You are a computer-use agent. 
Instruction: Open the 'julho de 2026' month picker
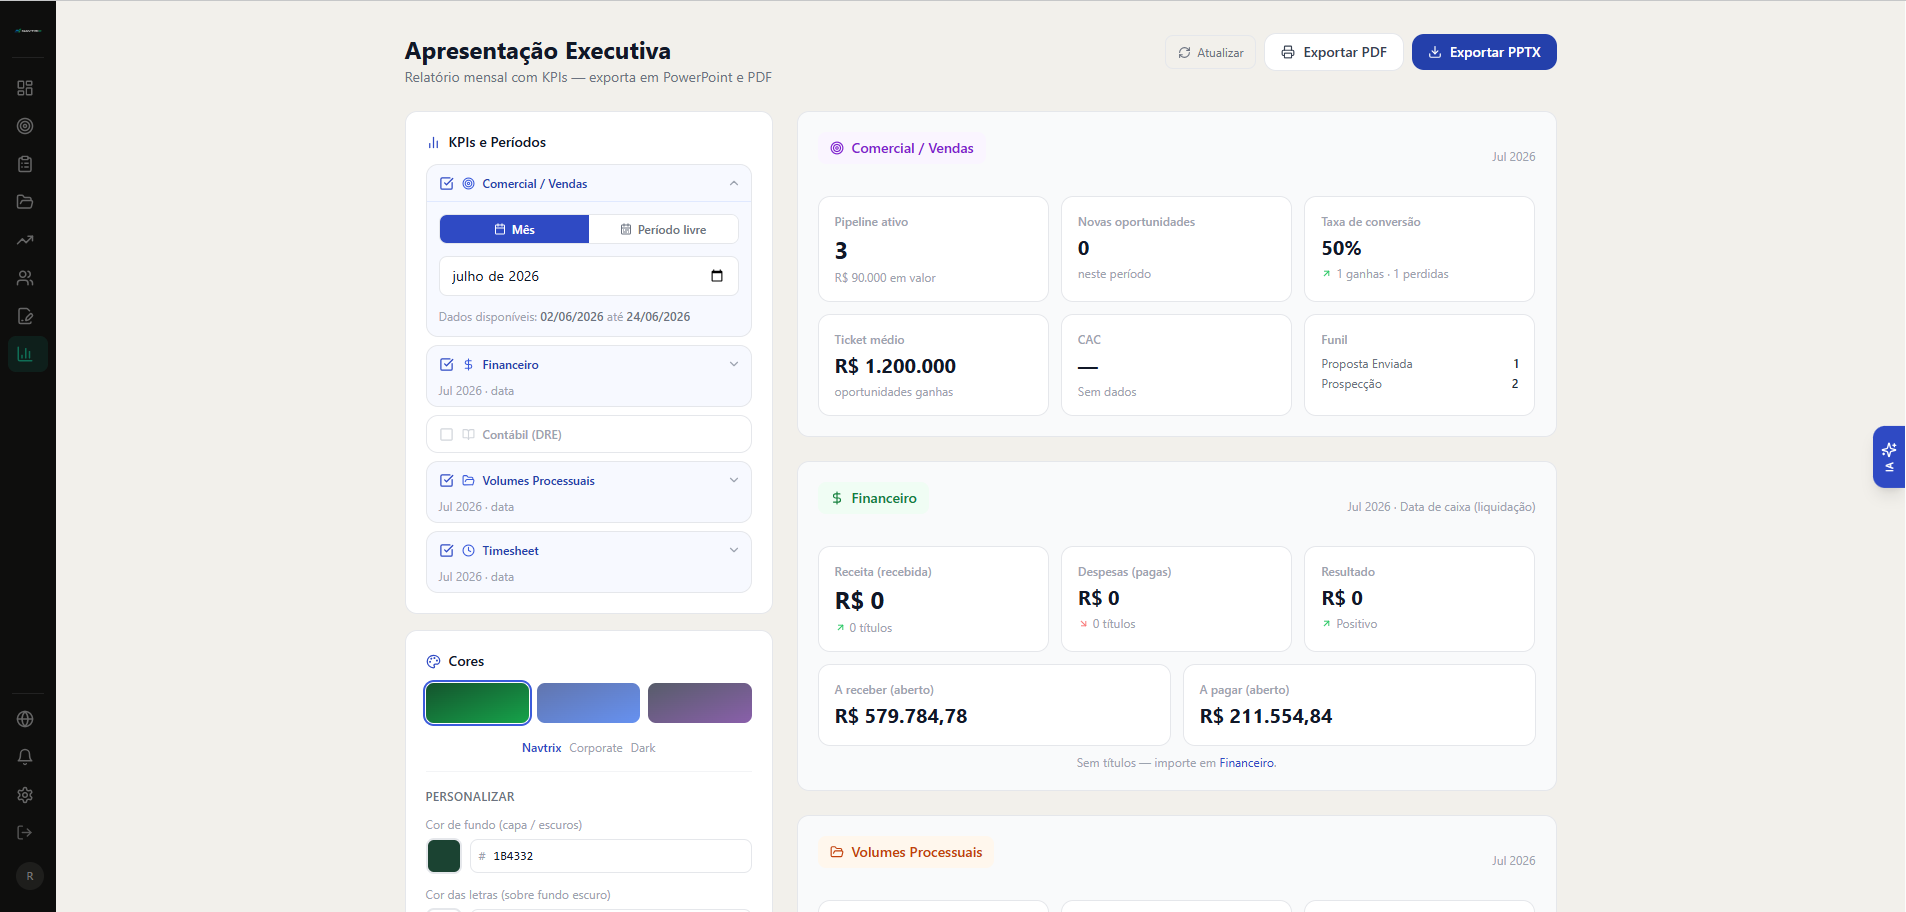tap(588, 276)
